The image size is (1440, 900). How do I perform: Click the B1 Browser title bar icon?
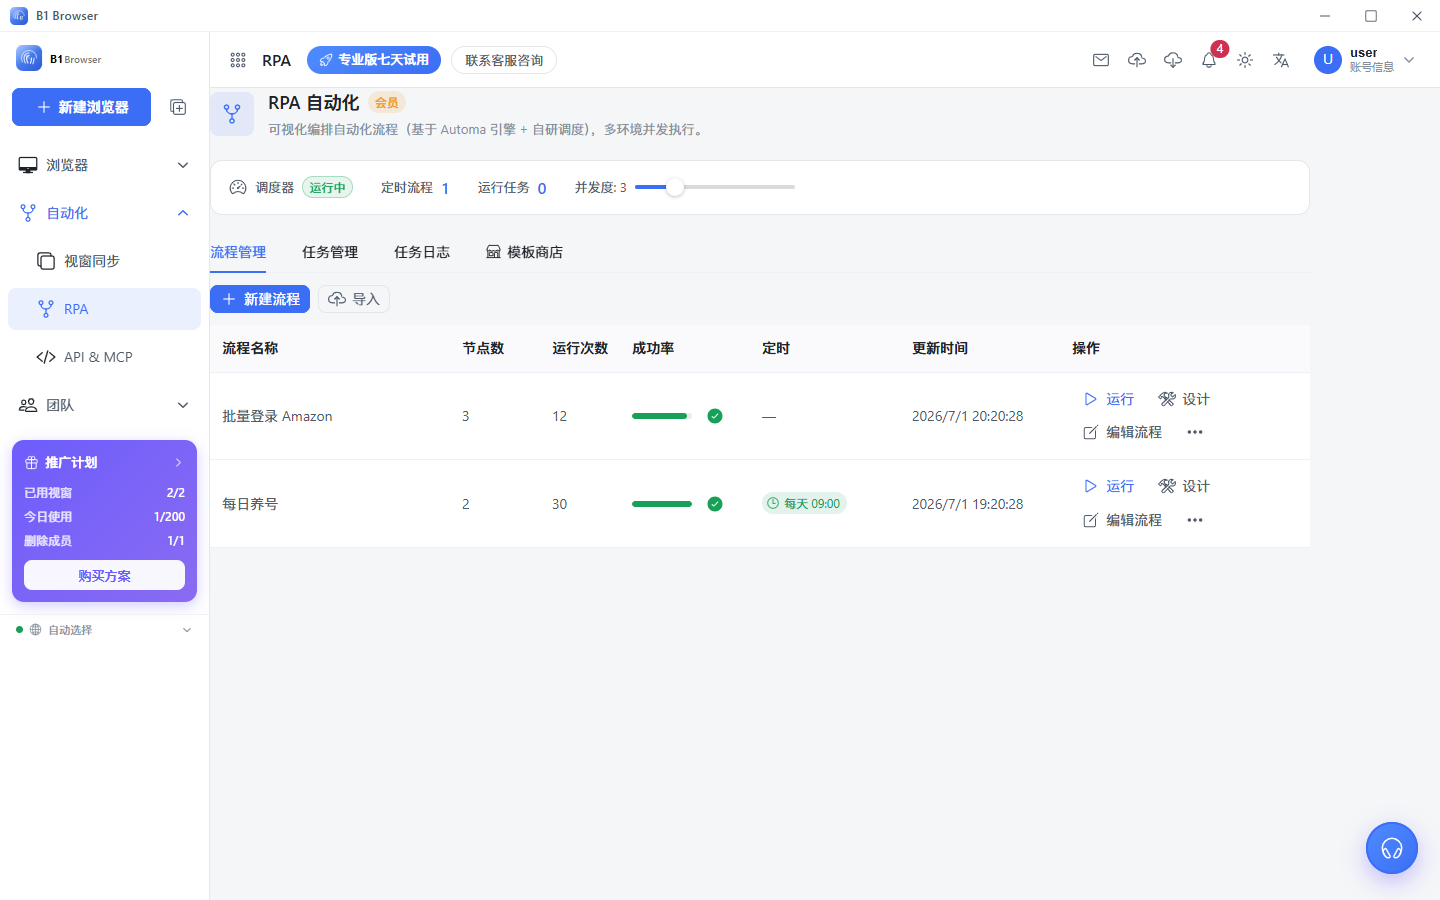[19, 16]
